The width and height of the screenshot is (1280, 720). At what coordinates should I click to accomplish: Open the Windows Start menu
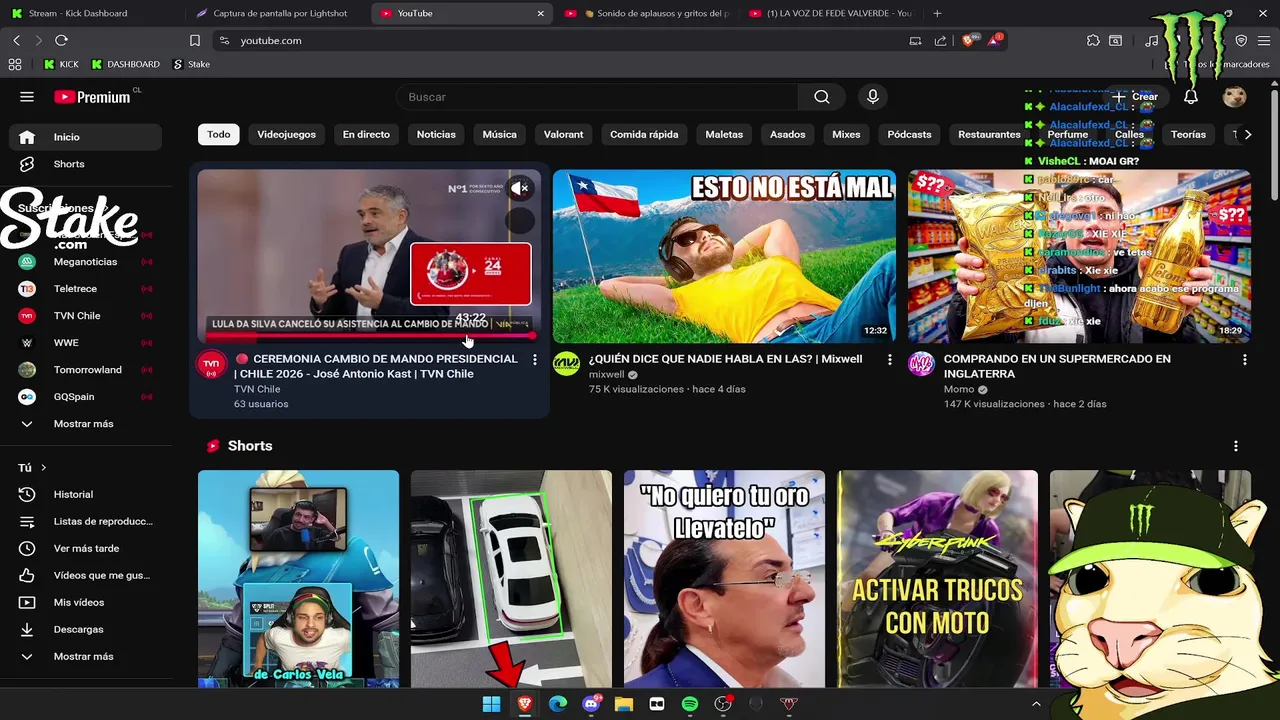pyautogui.click(x=491, y=704)
